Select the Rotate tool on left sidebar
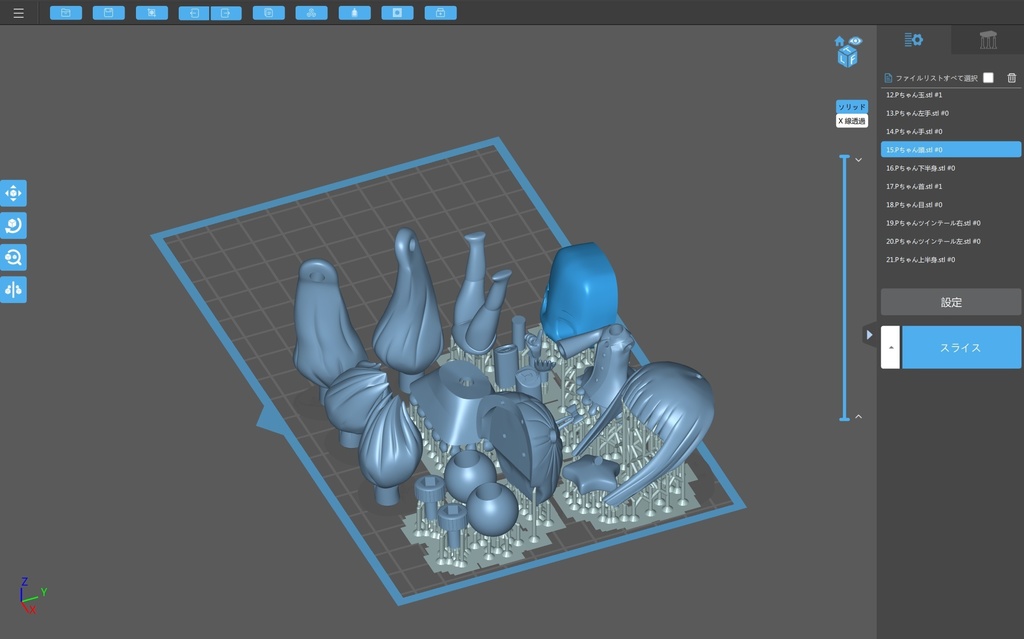This screenshot has width=1024, height=639. [x=13, y=225]
